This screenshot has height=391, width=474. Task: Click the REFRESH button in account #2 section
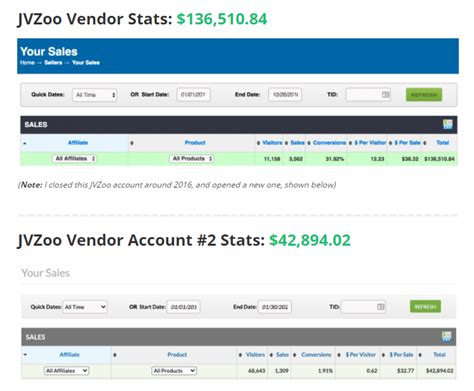pos(425,306)
